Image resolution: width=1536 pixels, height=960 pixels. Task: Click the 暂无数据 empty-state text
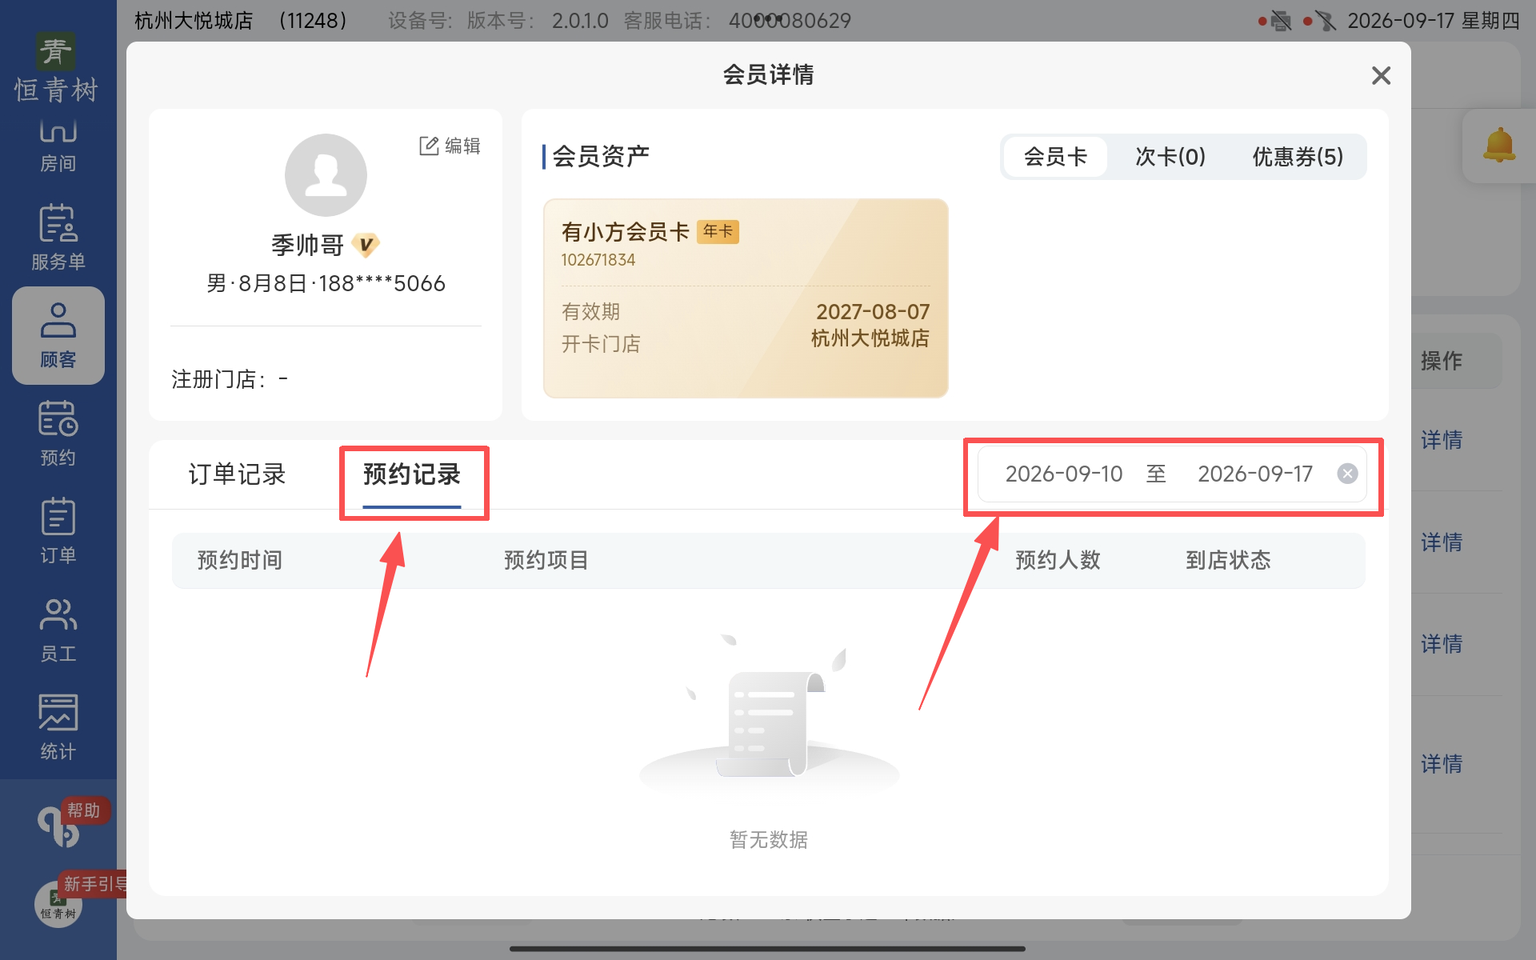coord(769,840)
